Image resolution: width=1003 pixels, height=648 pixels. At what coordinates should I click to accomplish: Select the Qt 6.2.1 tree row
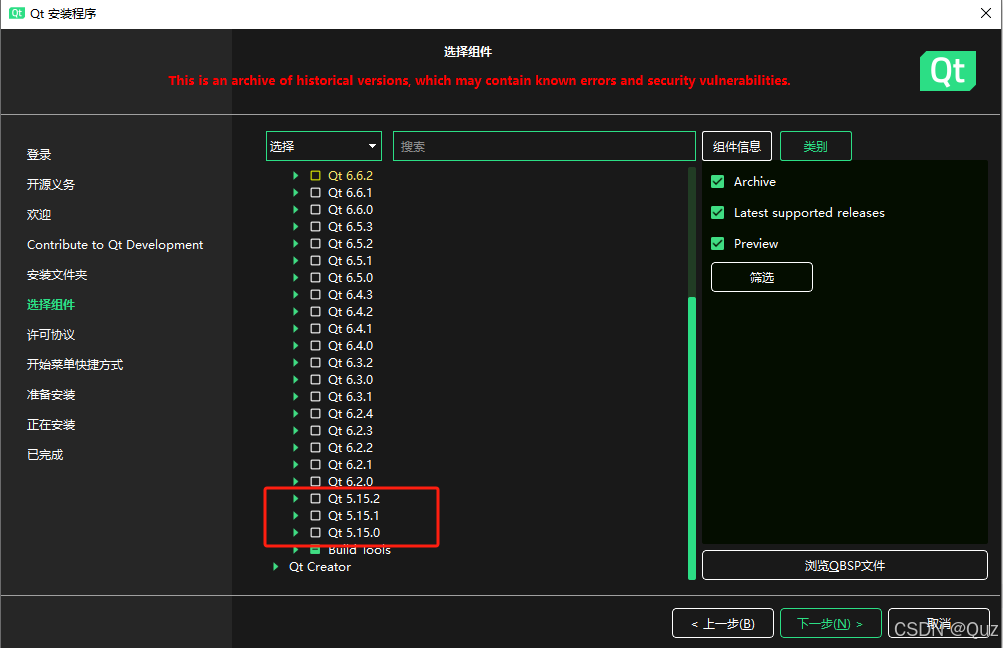pos(350,464)
